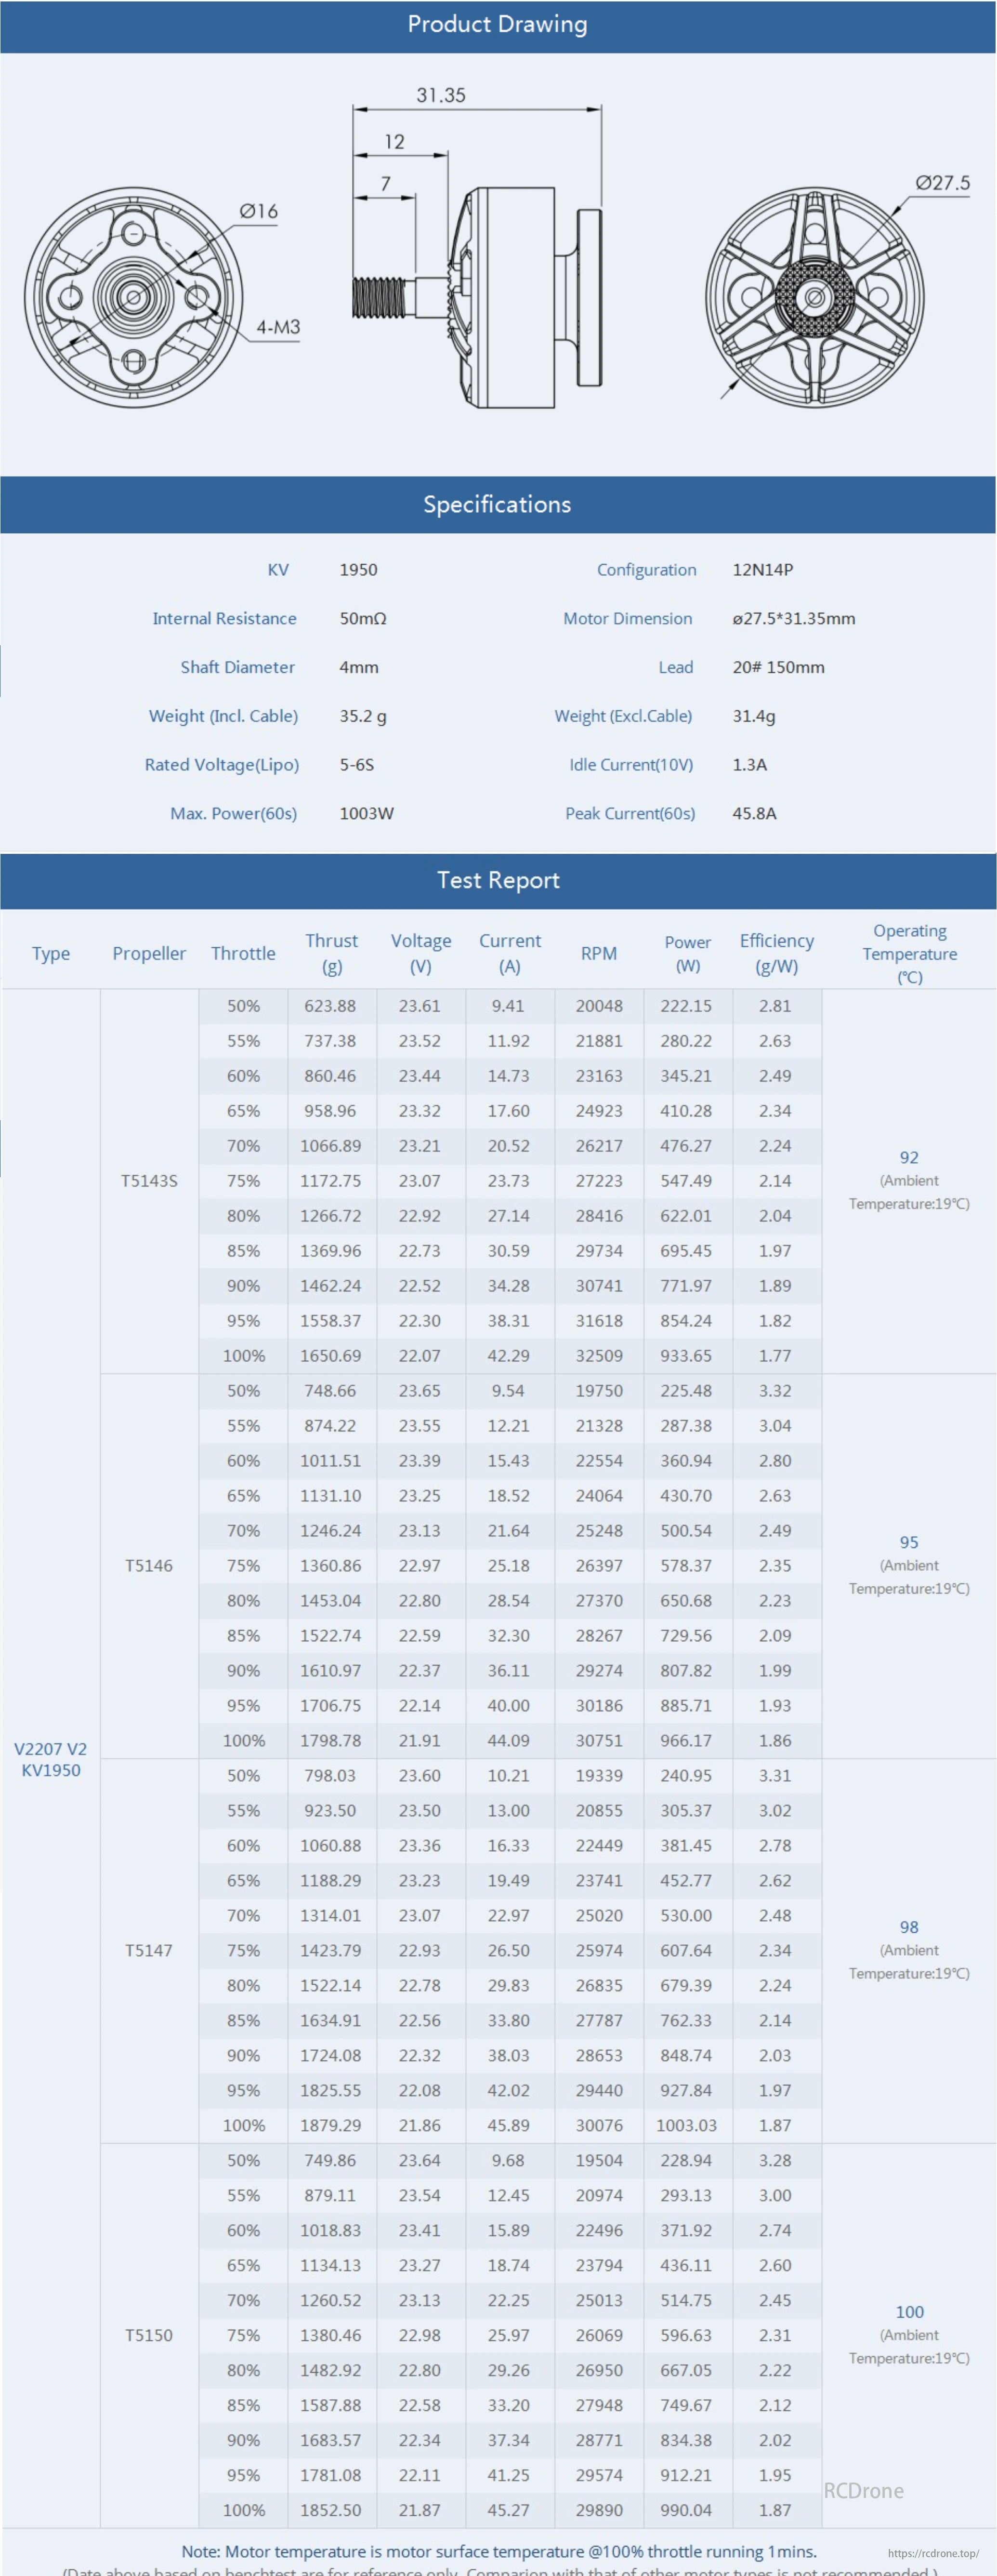
Task: Click the Peak Current 45.8A value
Action: (754, 813)
